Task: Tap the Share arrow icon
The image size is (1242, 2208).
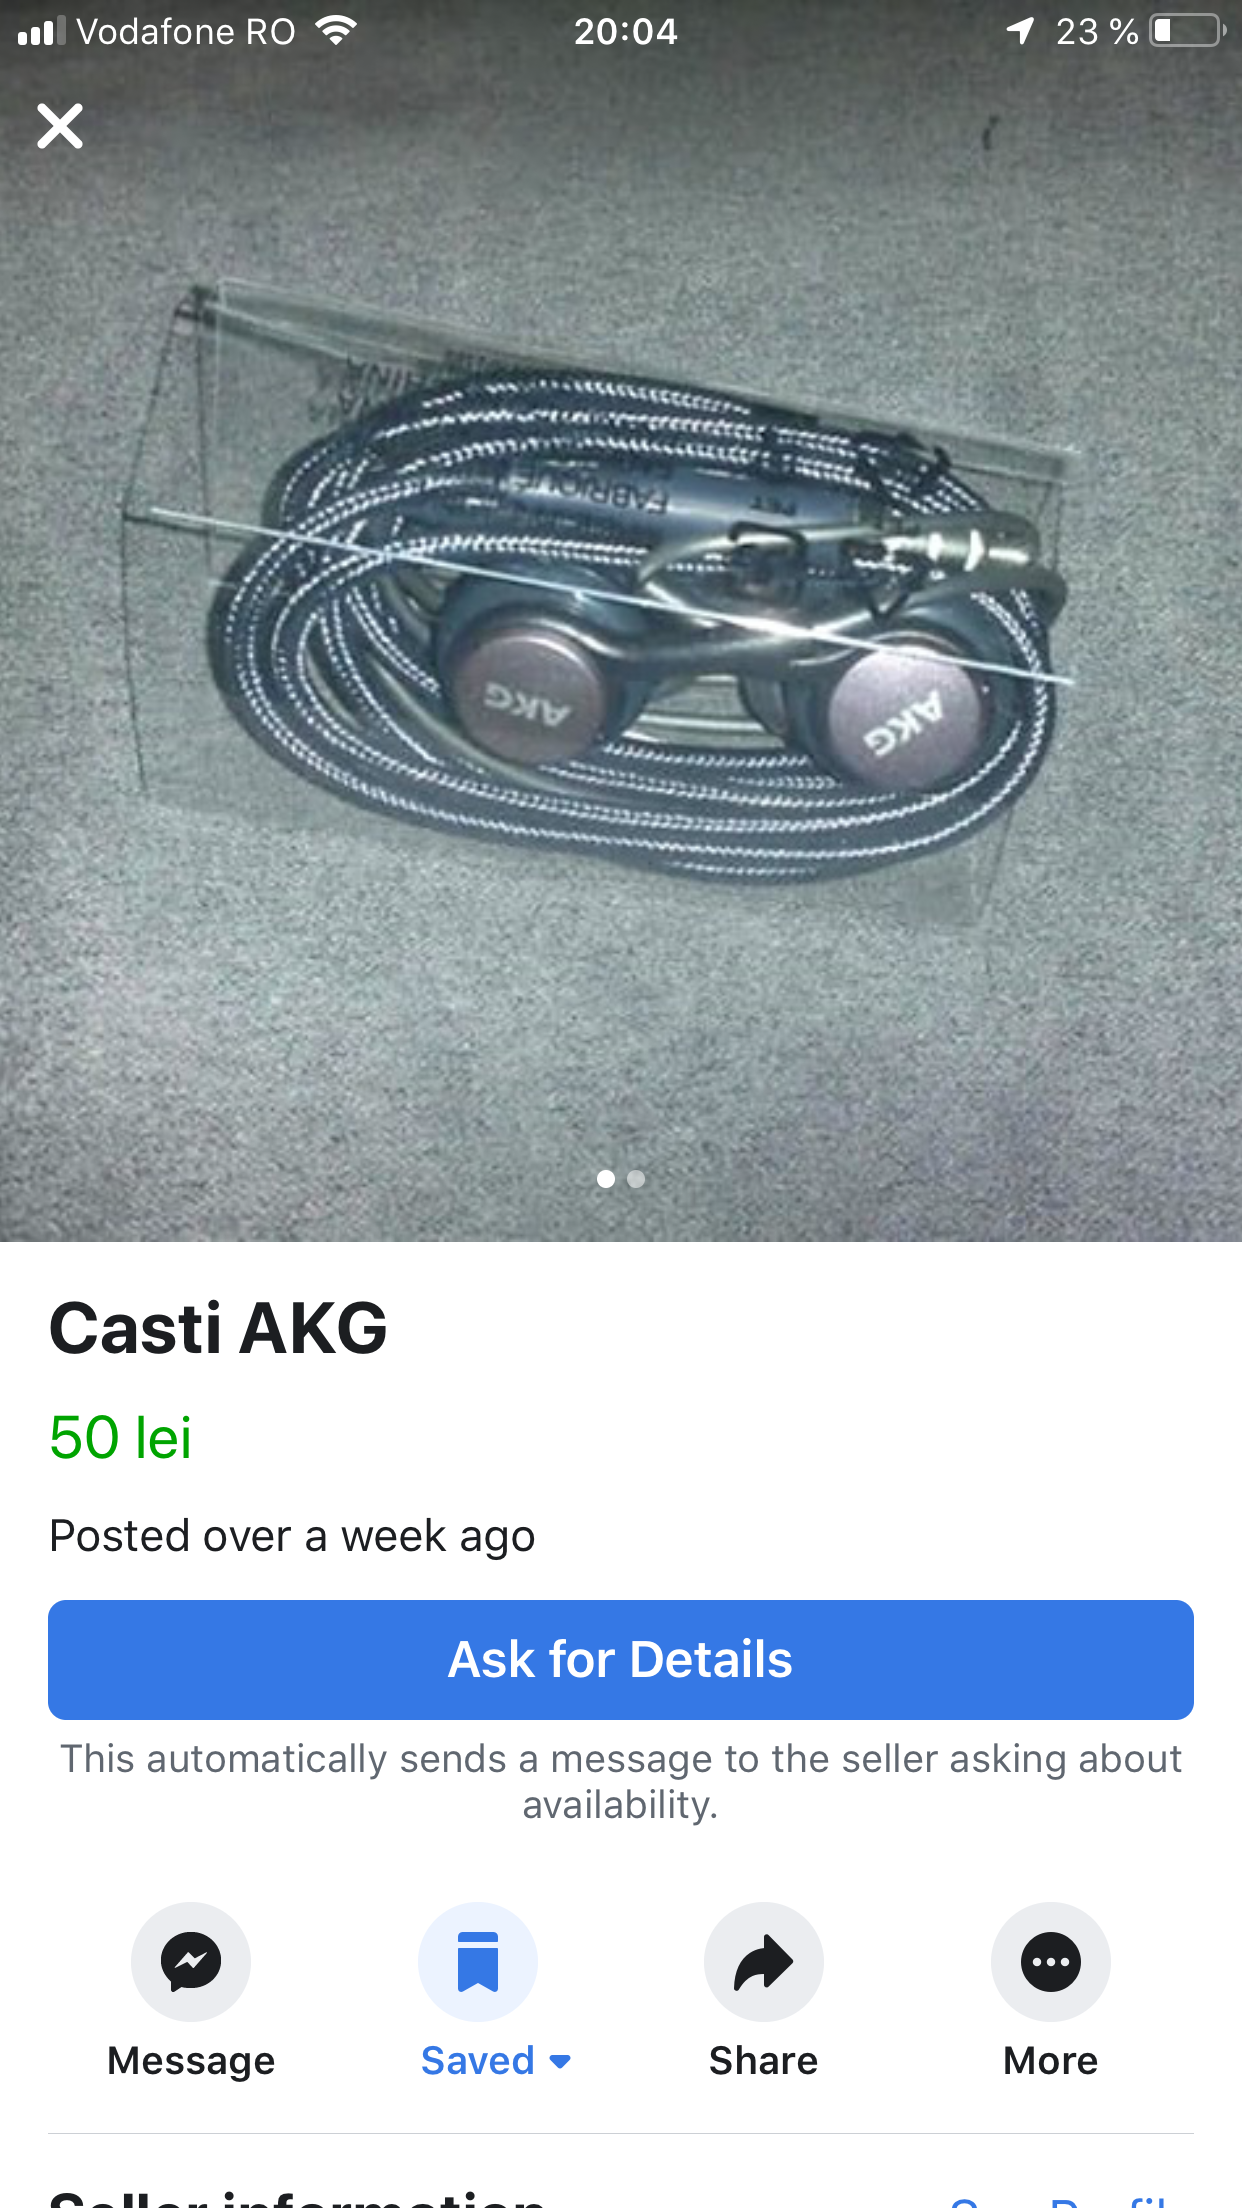Action: 764,1962
